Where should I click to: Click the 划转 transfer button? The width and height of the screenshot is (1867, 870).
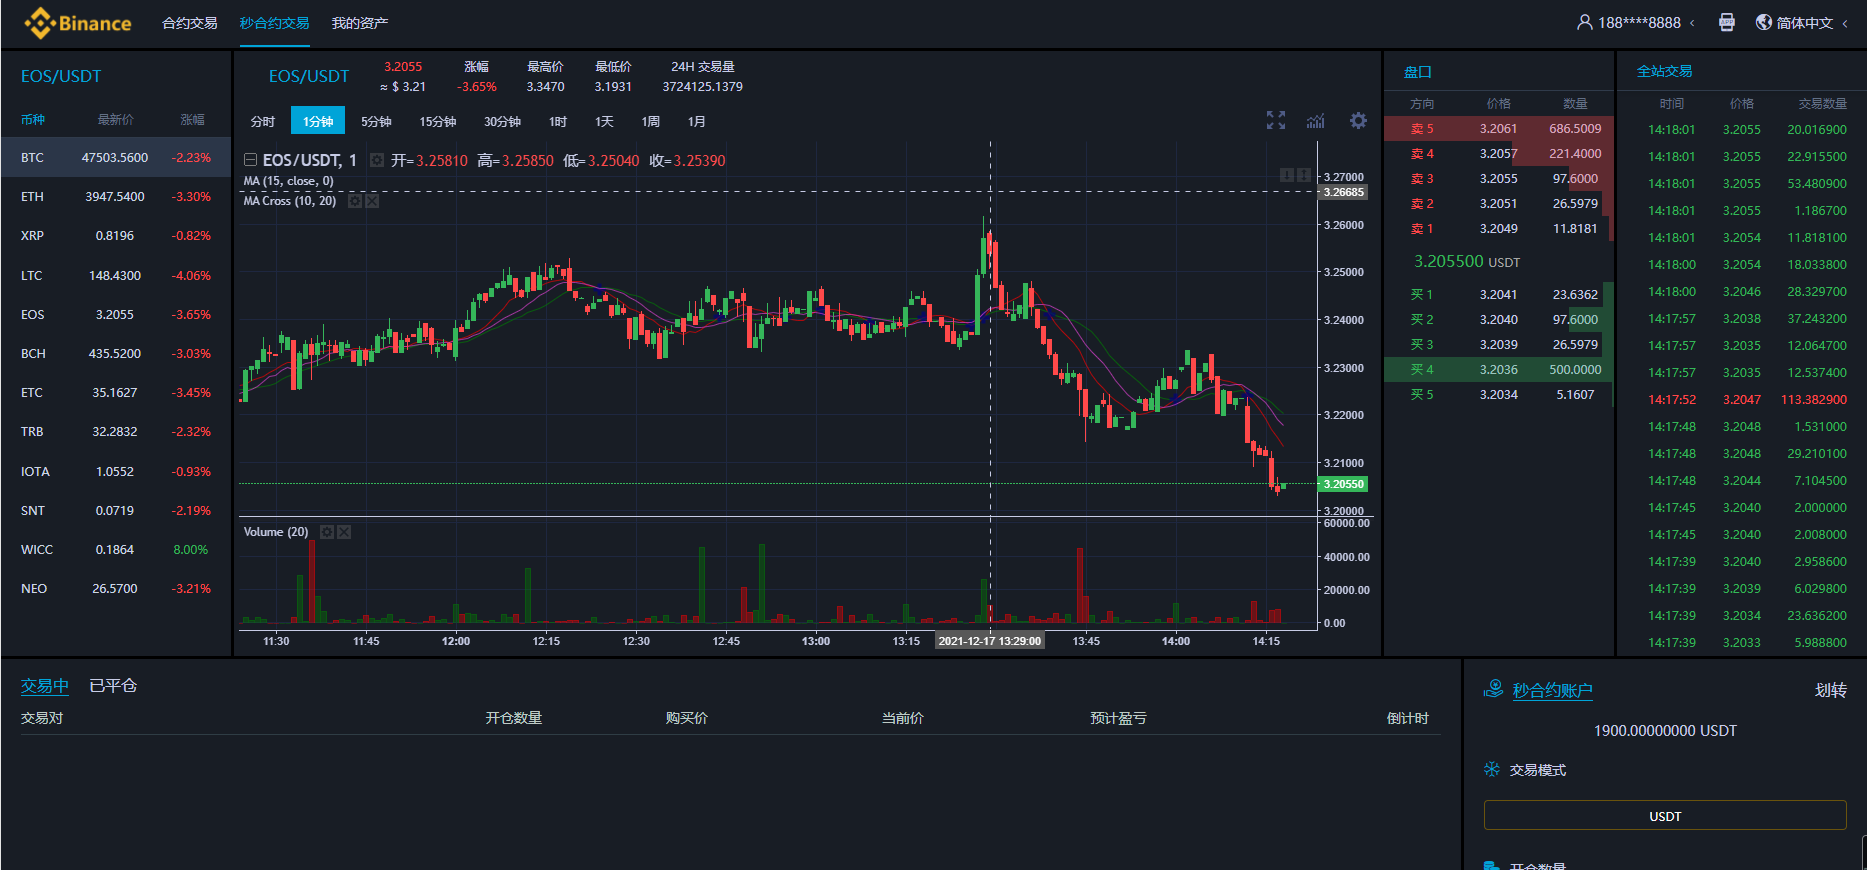pos(1831,690)
